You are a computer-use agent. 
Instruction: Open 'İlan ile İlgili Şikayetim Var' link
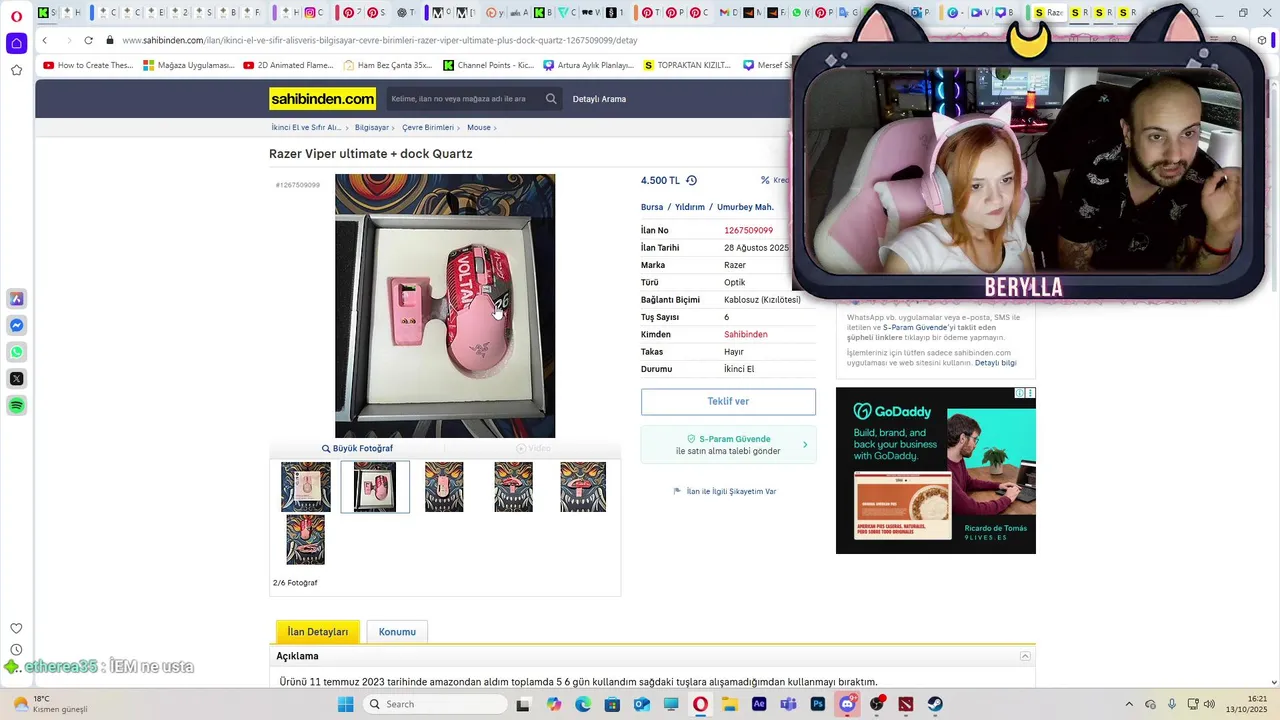pos(731,492)
